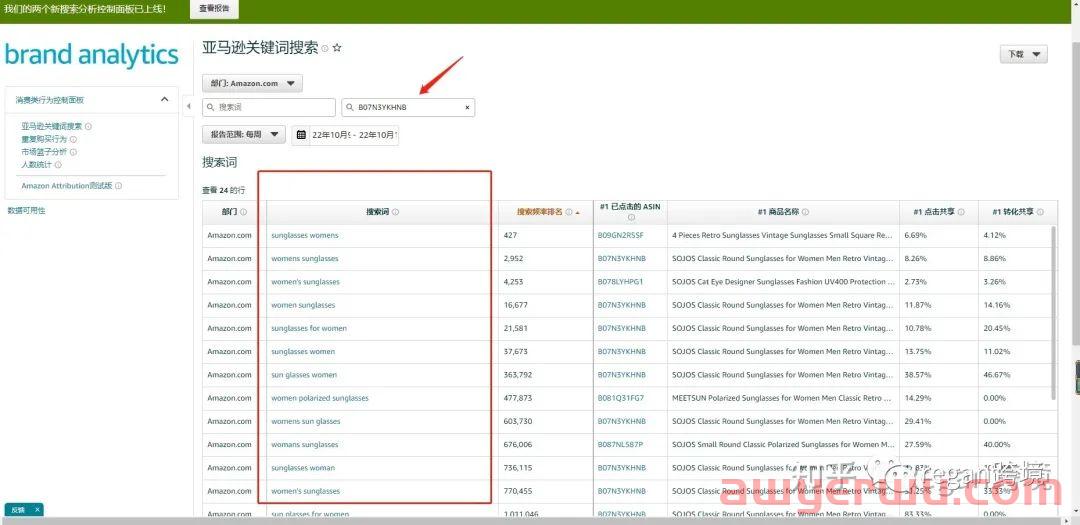Click info icon next to sidebar 亚马逊关键词搜索 link
The height and width of the screenshot is (525, 1080).
[x=89, y=126]
